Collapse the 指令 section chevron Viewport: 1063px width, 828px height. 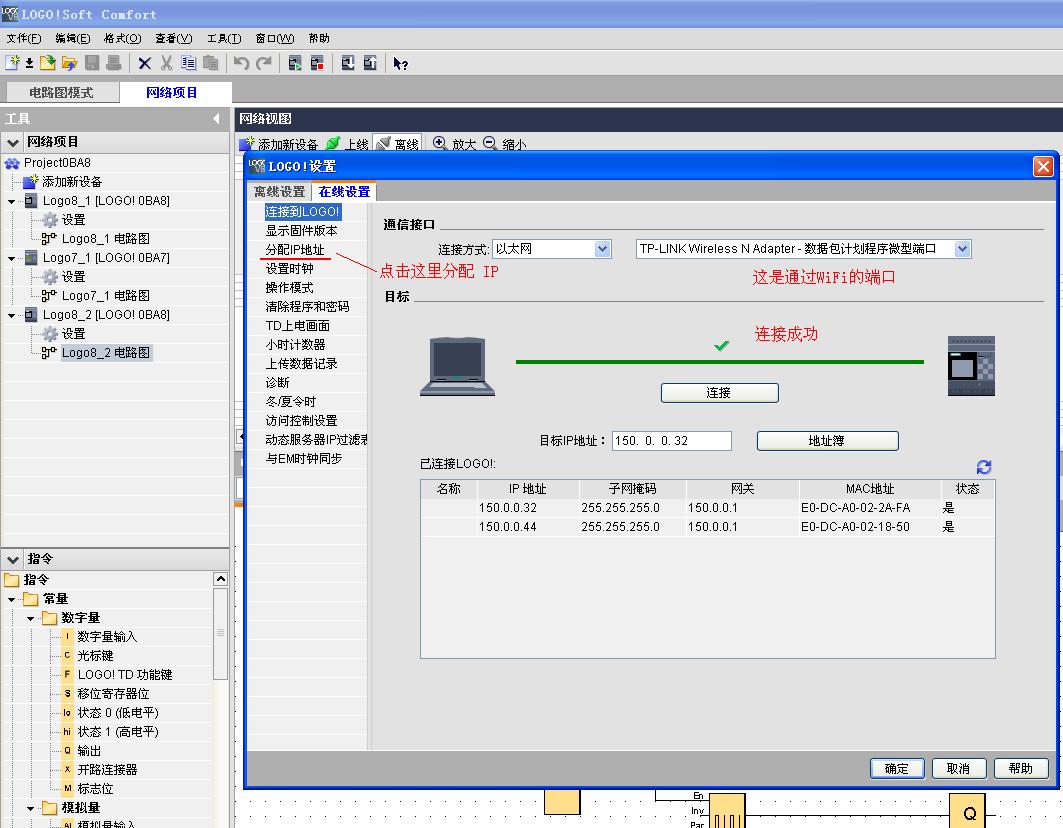pyautogui.click(x=12, y=559)
